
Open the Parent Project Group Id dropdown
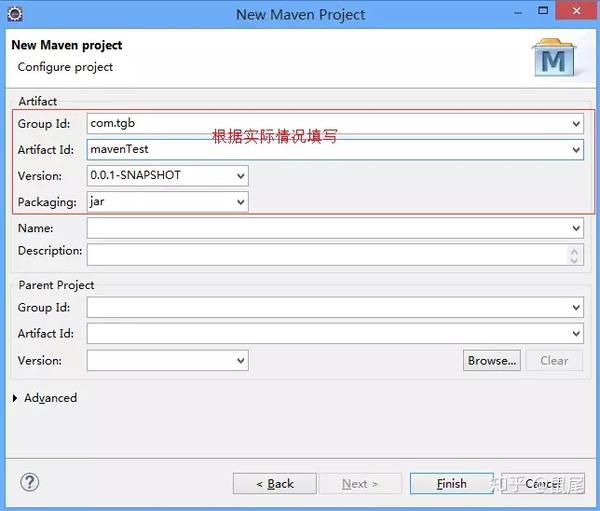576,307
